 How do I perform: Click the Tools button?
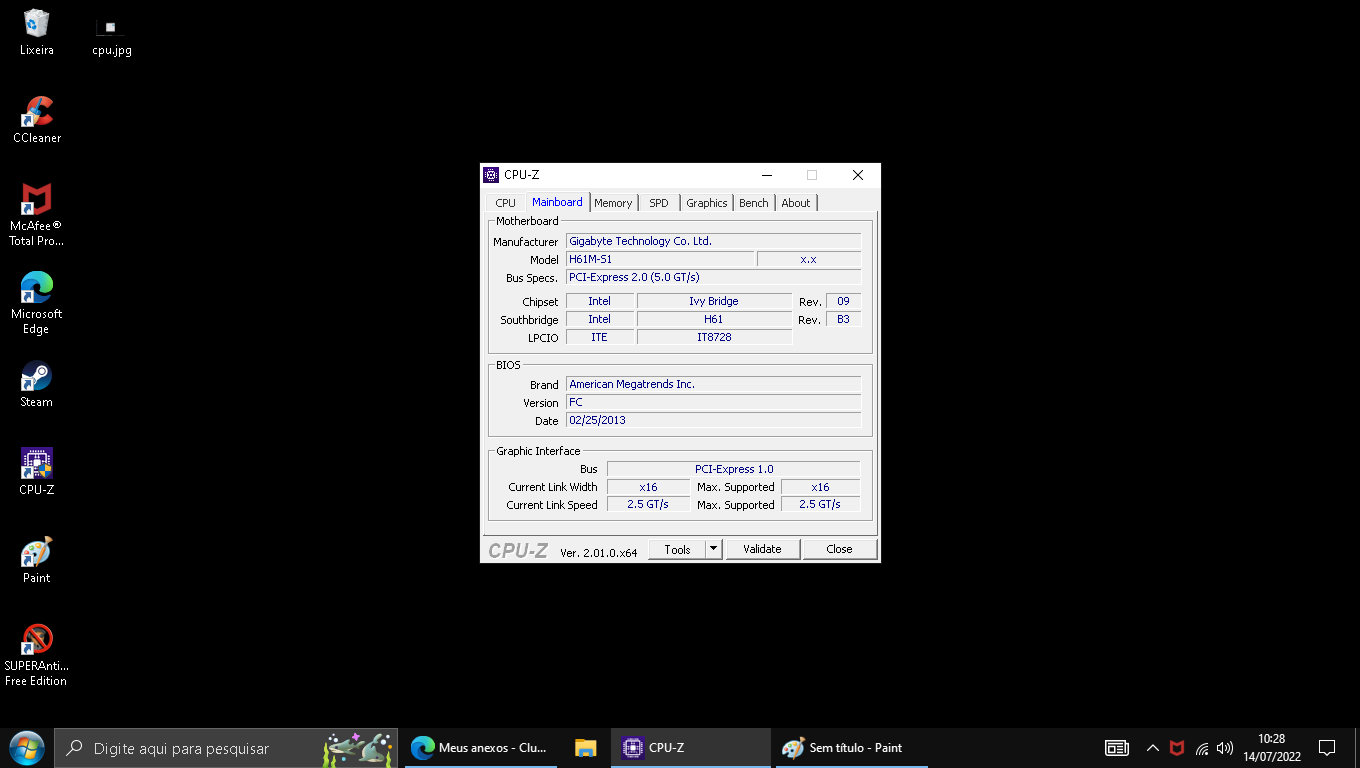click(x=677, y=549)
